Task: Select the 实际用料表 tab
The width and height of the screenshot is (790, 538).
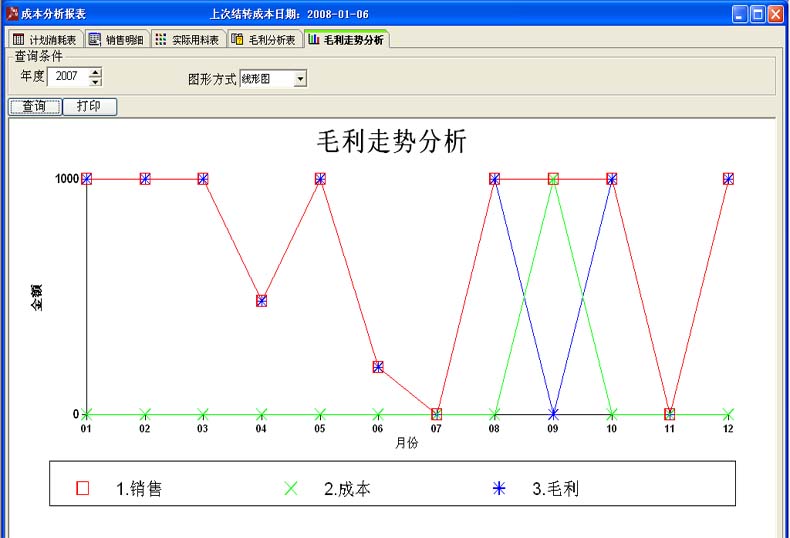Action: [188, 40]
